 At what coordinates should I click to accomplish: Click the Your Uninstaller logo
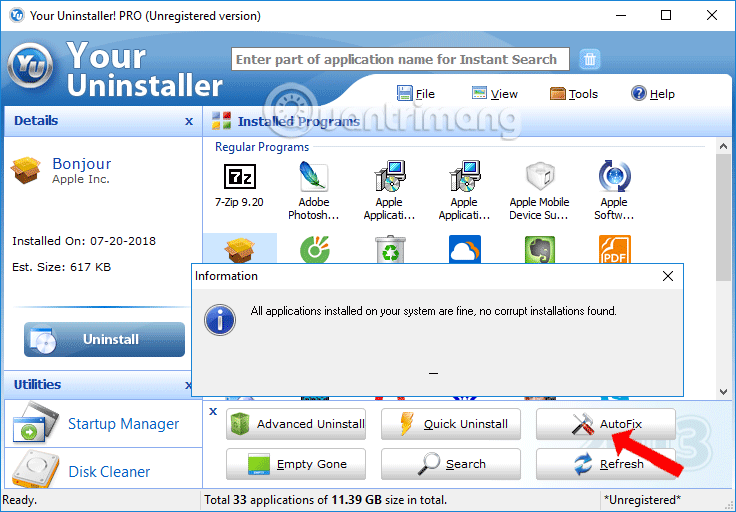coord(30,65)
